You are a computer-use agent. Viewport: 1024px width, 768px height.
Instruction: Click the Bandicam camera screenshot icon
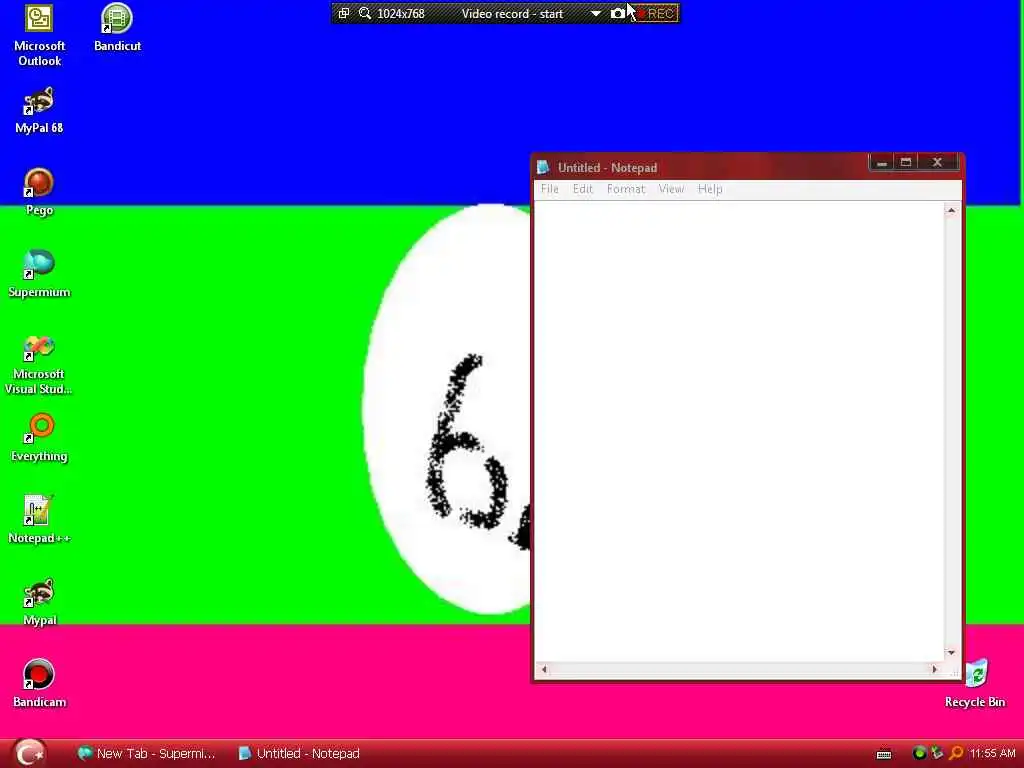coord(617,13)
